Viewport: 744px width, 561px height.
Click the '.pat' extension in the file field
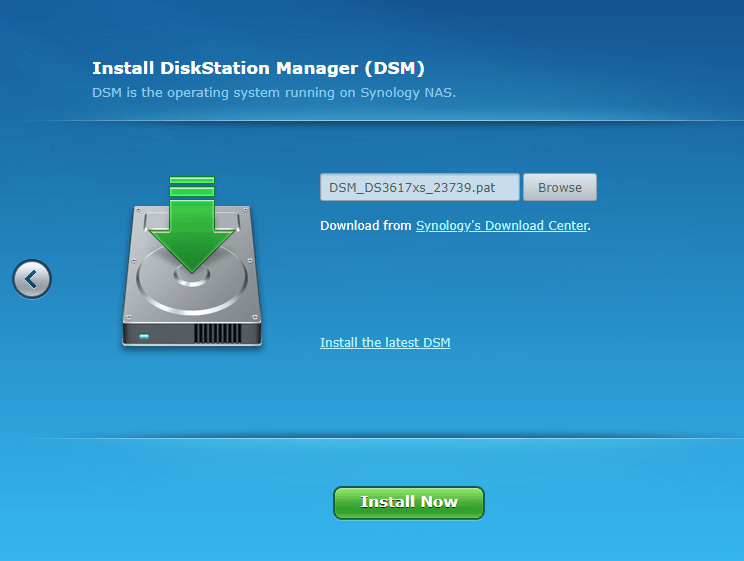pyautogui.click(x=484, y=187)
